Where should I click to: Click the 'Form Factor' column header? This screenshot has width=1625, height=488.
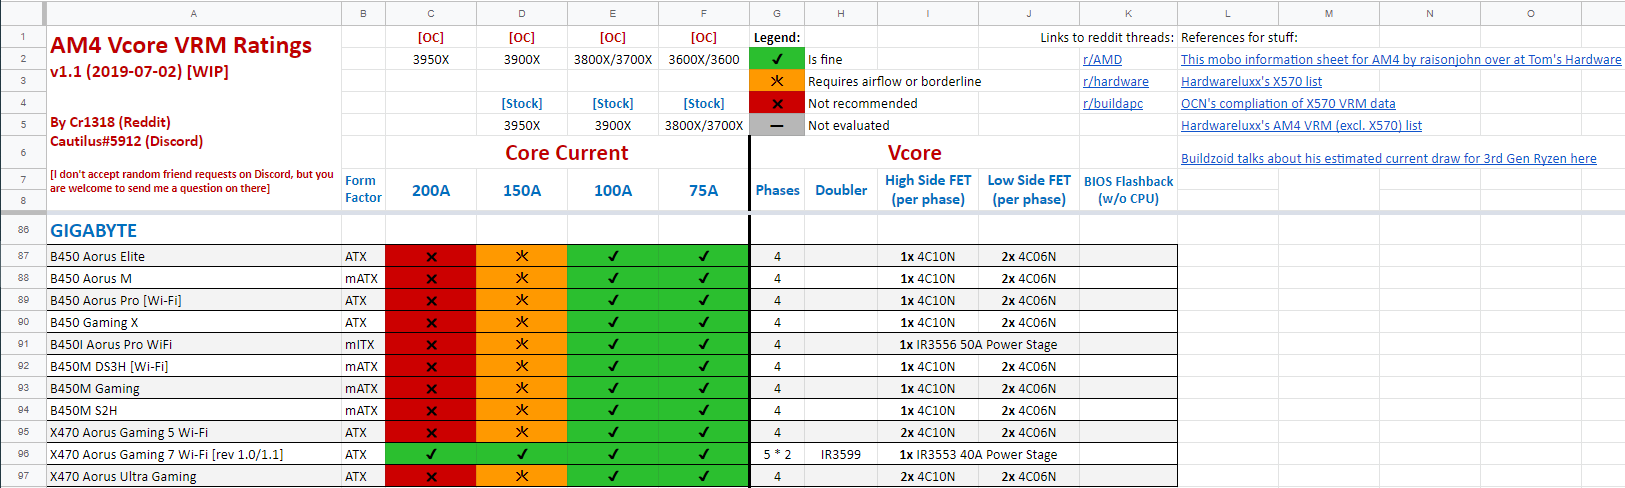(363, 189)
